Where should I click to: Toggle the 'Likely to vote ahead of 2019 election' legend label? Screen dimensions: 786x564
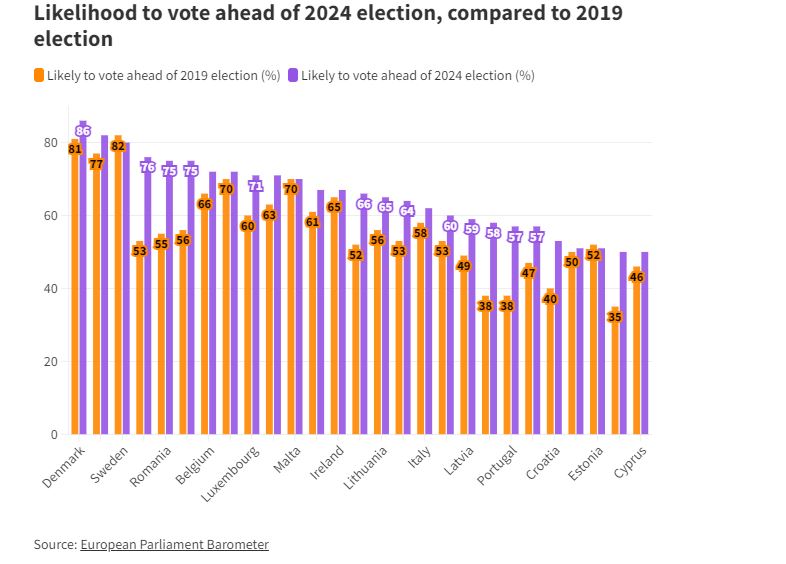point(163,75)
